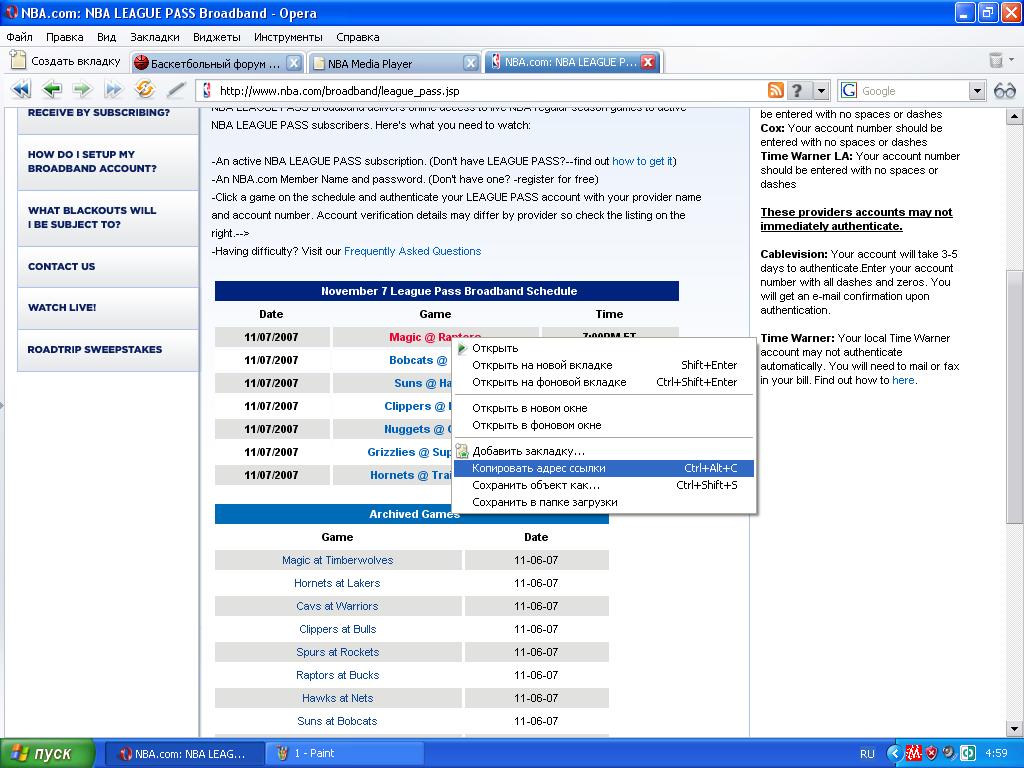Switch to the NBA Media Player tab

[x=394, y=63]
